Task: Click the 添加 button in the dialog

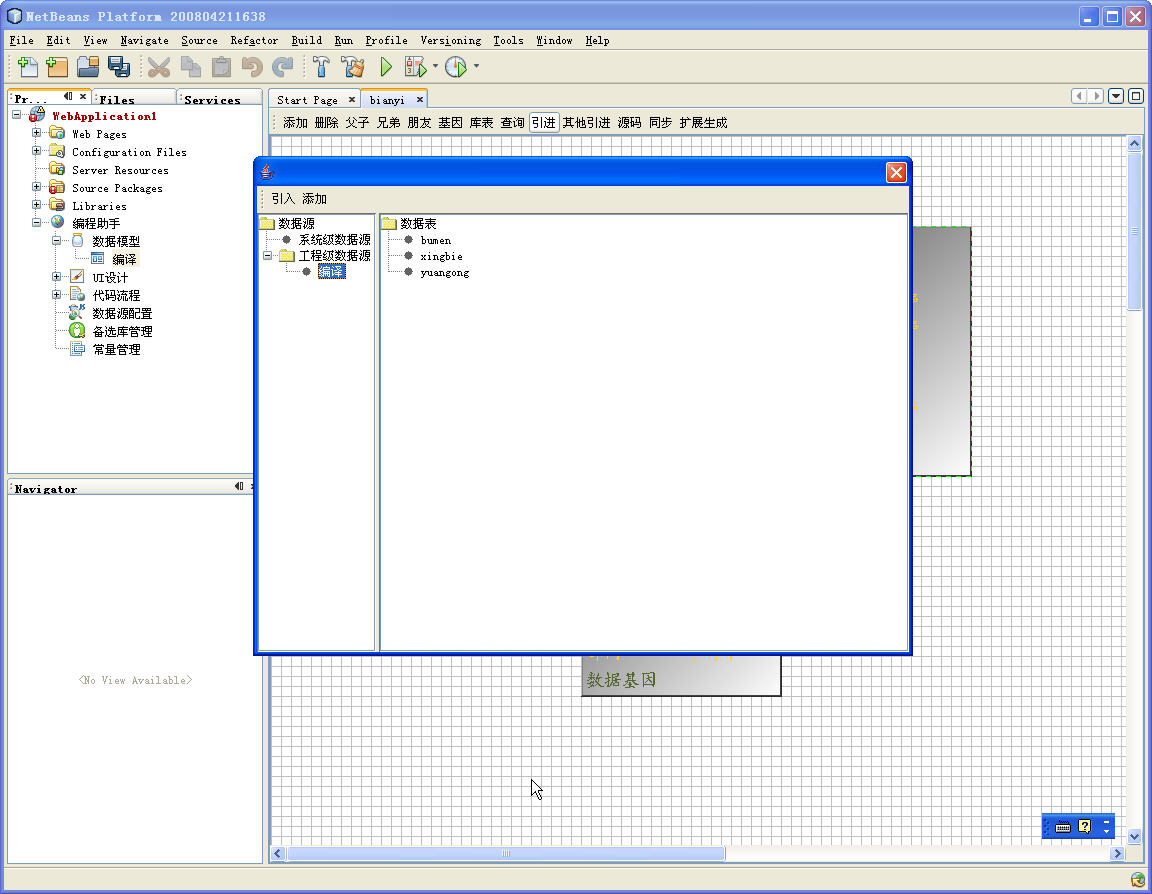Action: point(314,198)
